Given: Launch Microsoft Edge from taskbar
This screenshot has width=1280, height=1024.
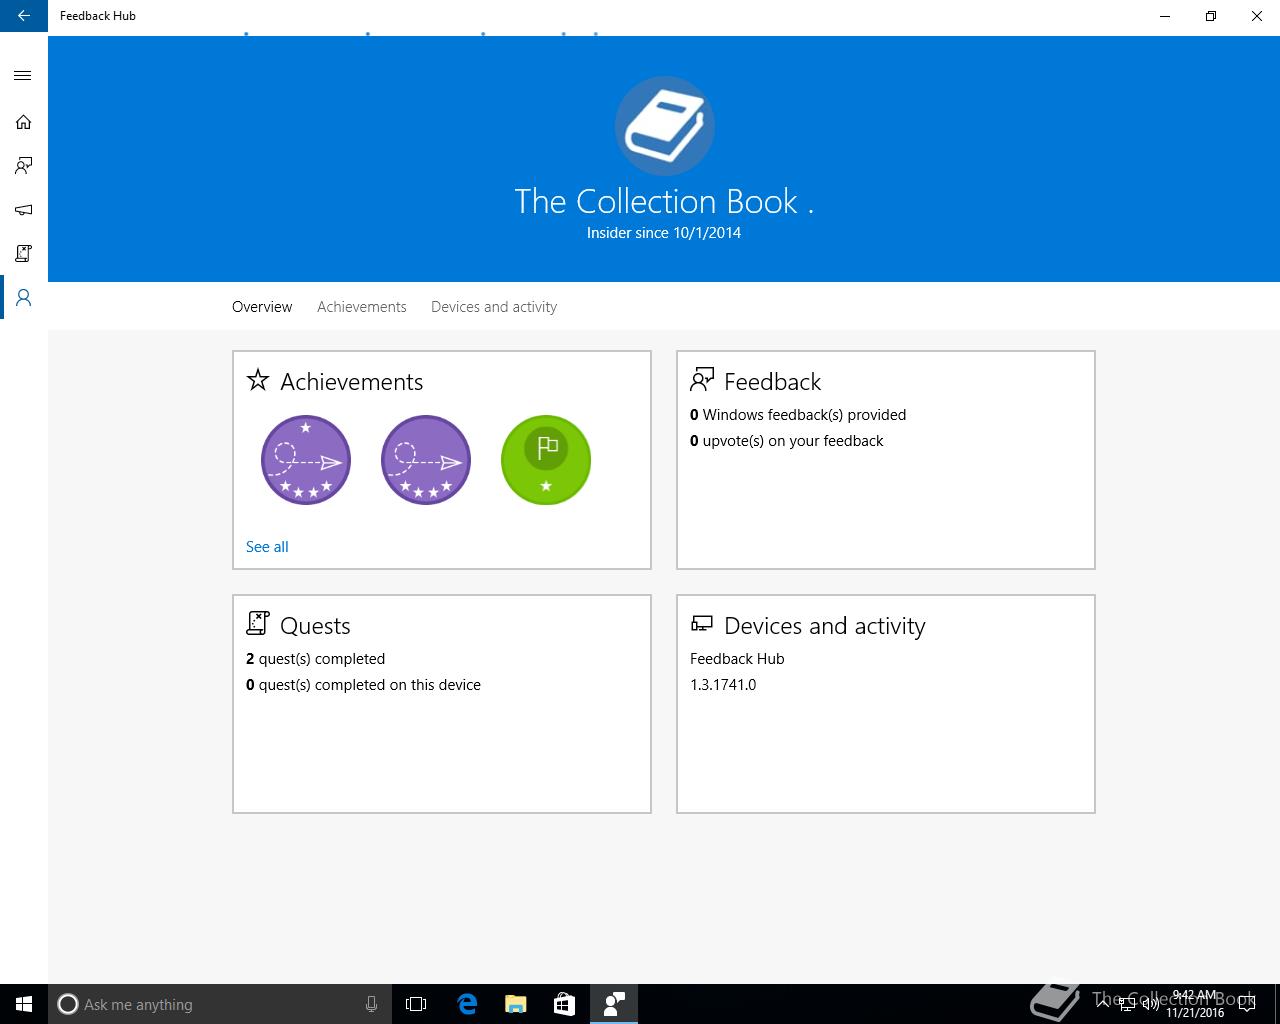Looking at the screenshot, I should pos(466,1004).
